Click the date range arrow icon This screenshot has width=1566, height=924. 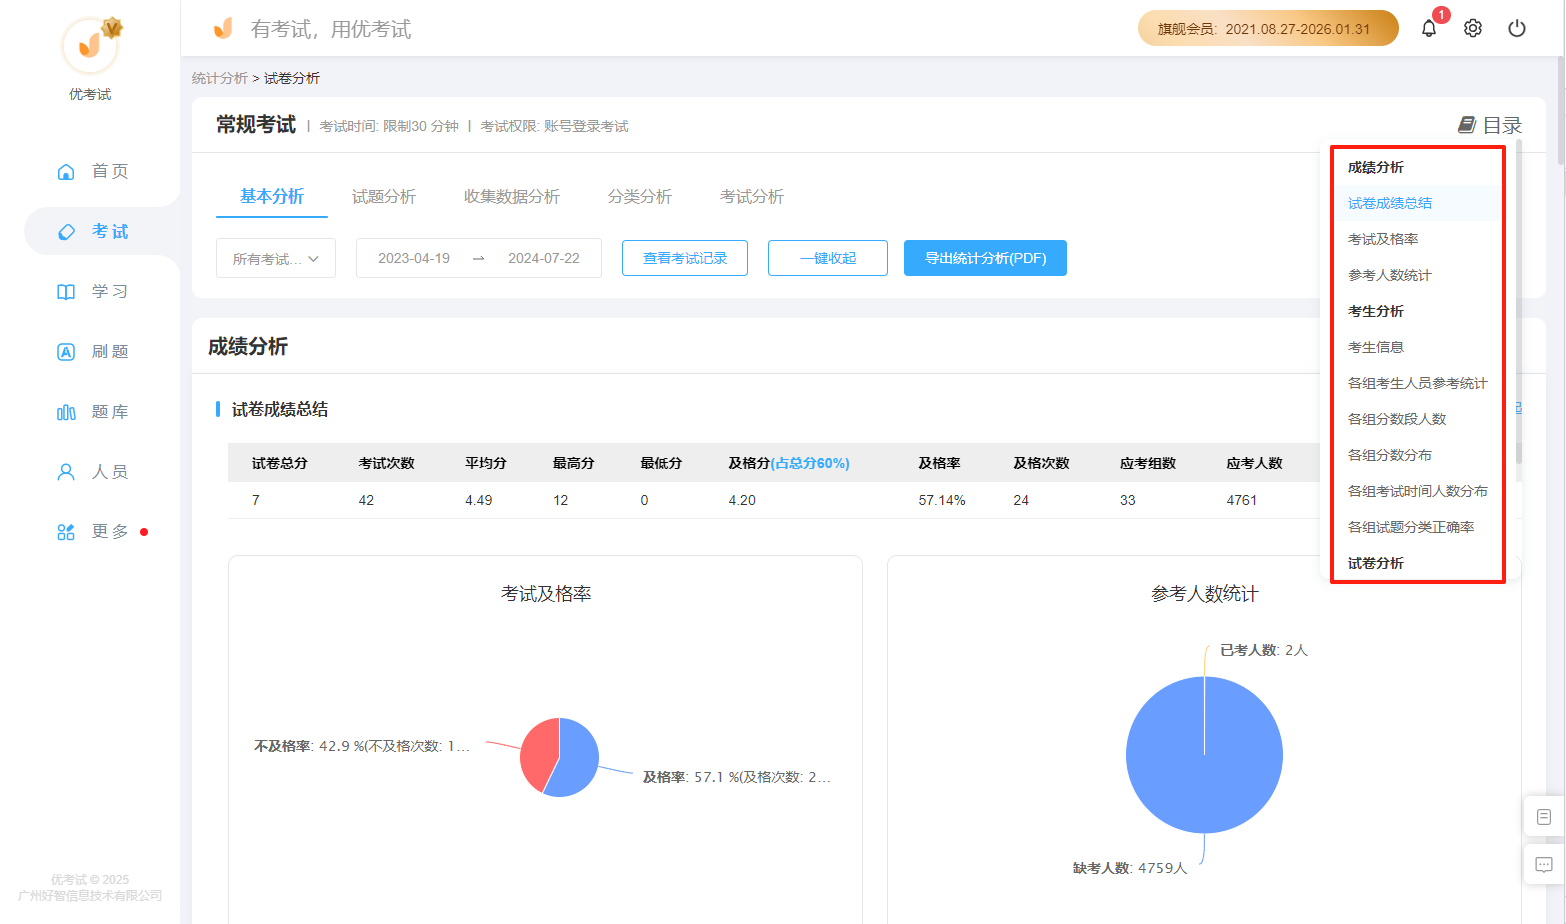tap(478, 258)
